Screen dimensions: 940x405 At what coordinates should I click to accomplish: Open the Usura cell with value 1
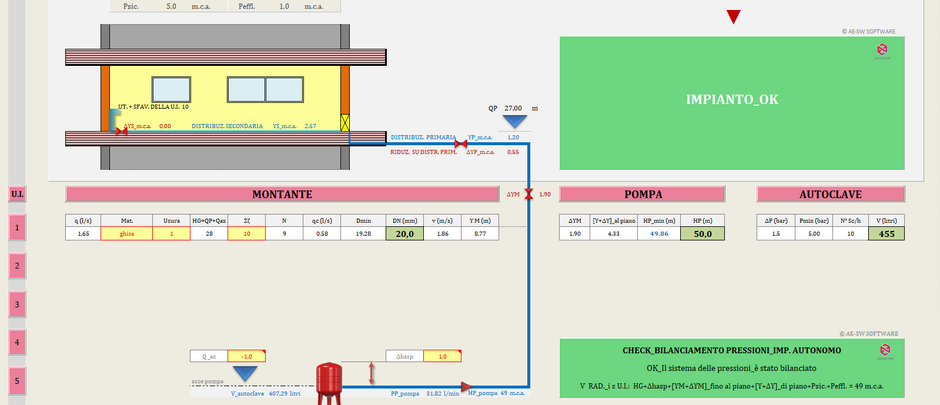[171, 233]
